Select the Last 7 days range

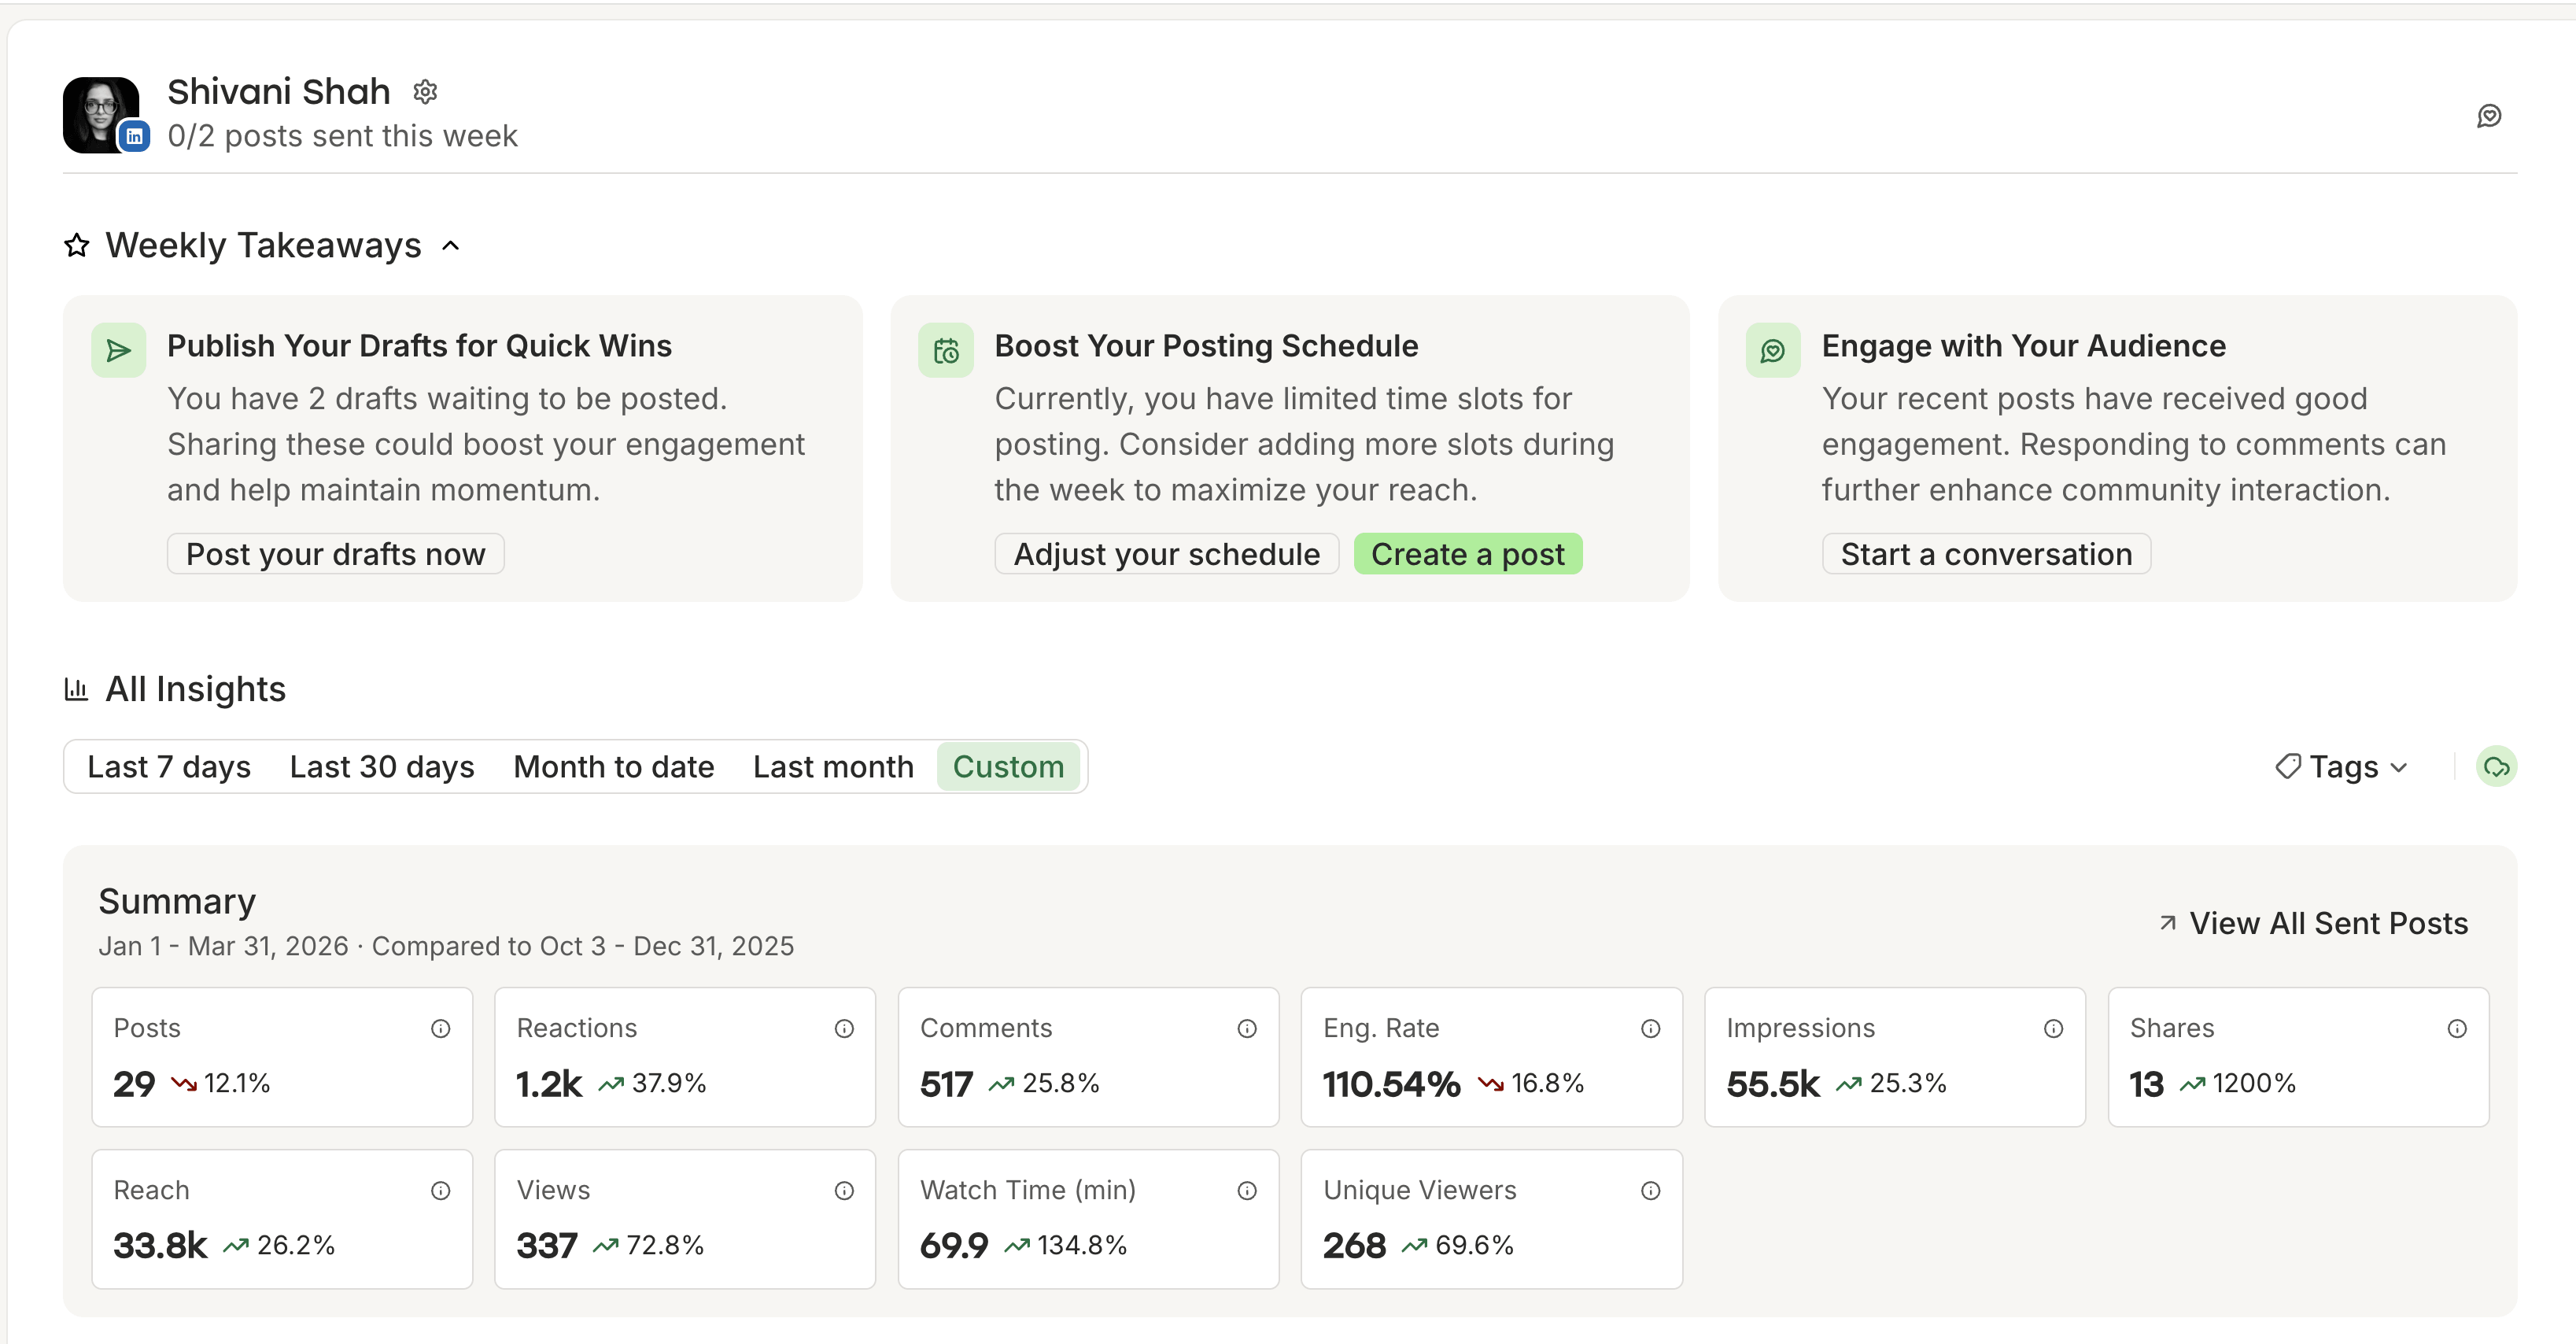click(x=169, y=767)
